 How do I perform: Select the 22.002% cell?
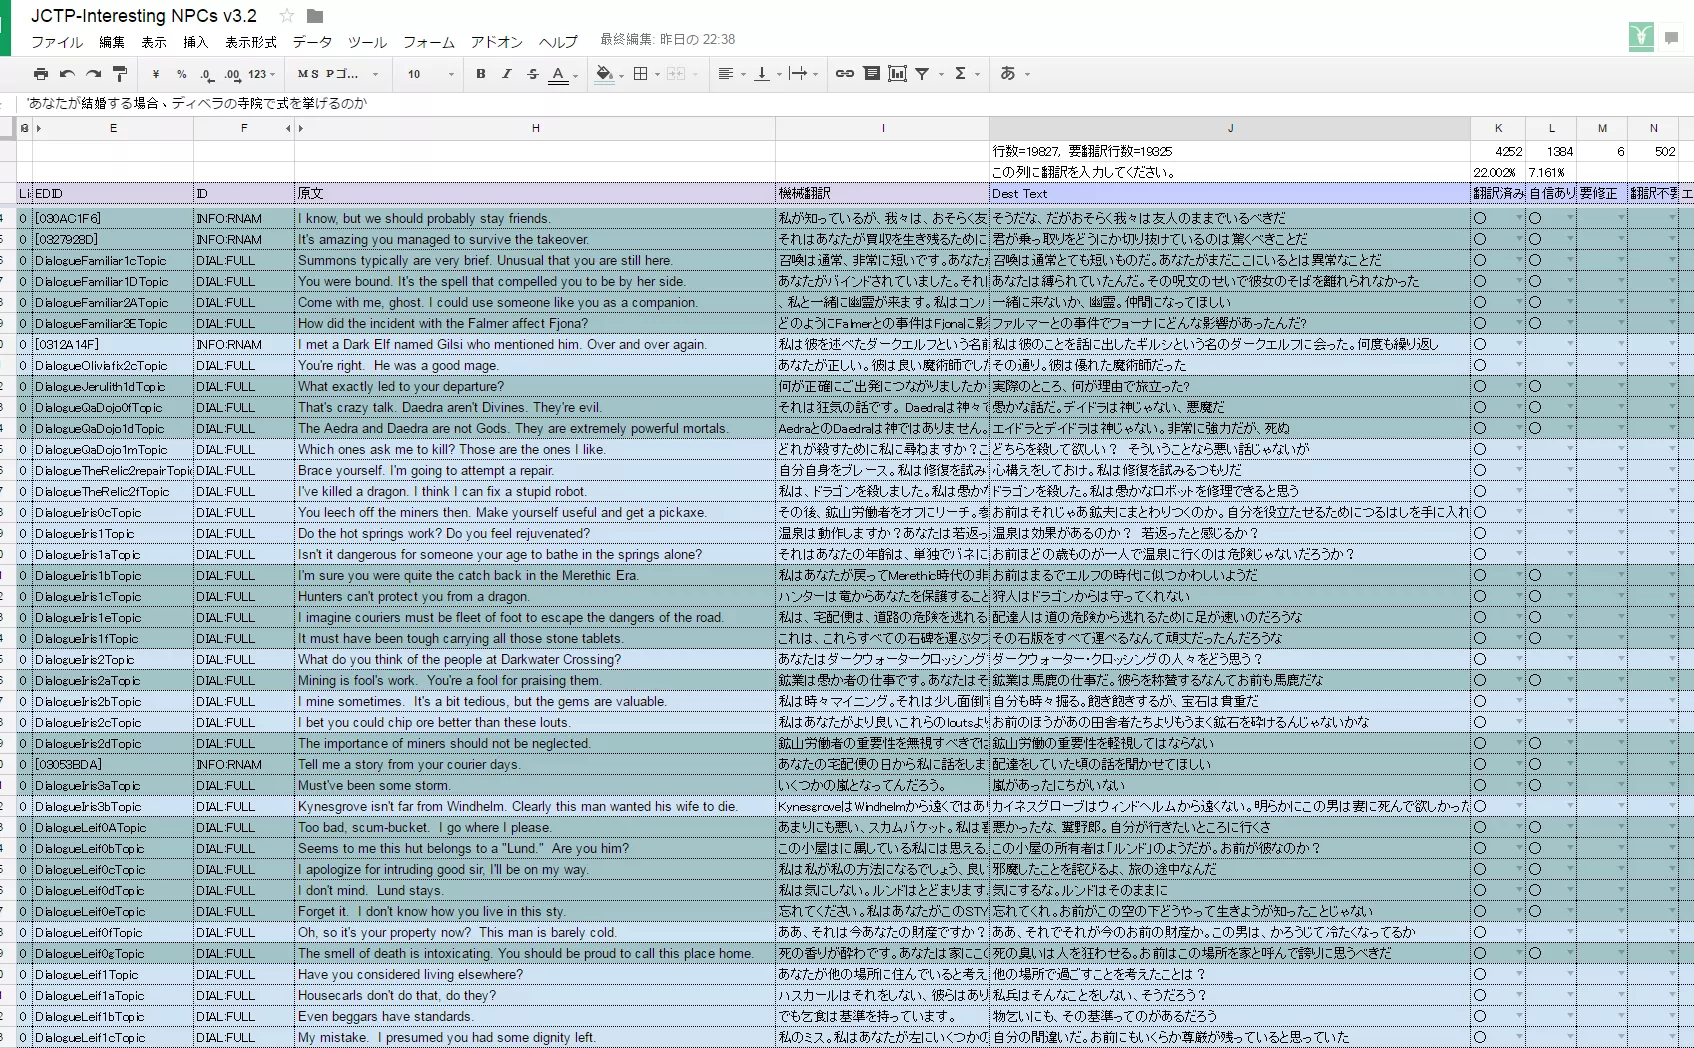1498,172
